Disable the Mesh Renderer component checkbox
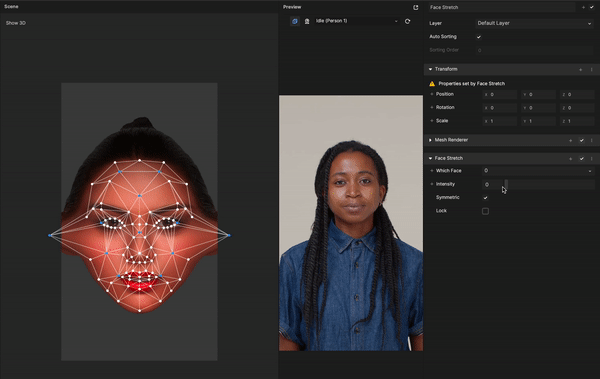600x379 pixels. pos(582,140)
